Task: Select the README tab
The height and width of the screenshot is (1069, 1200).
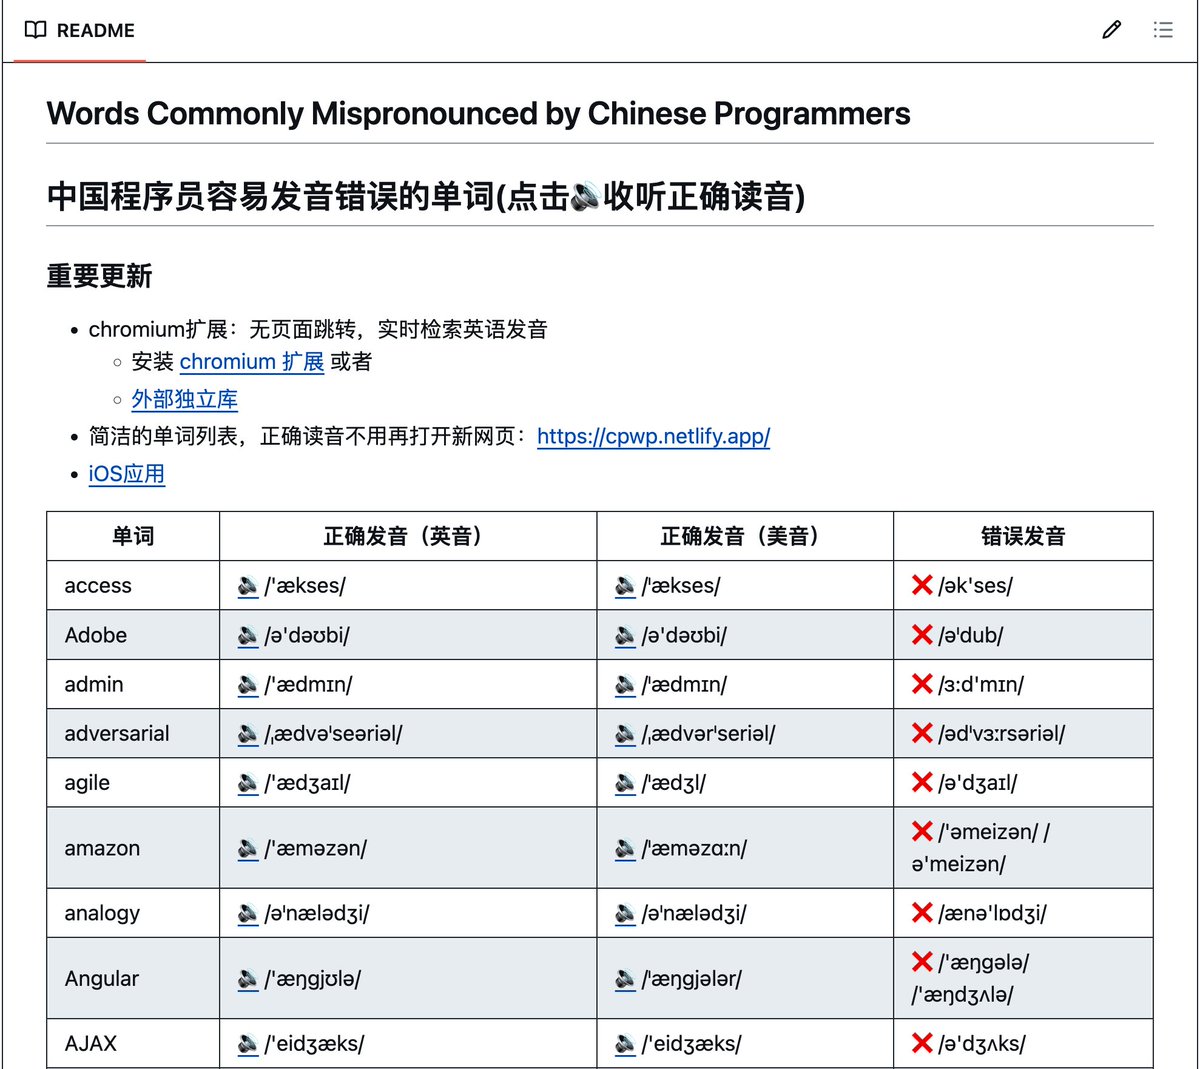Action: (80, 31)
